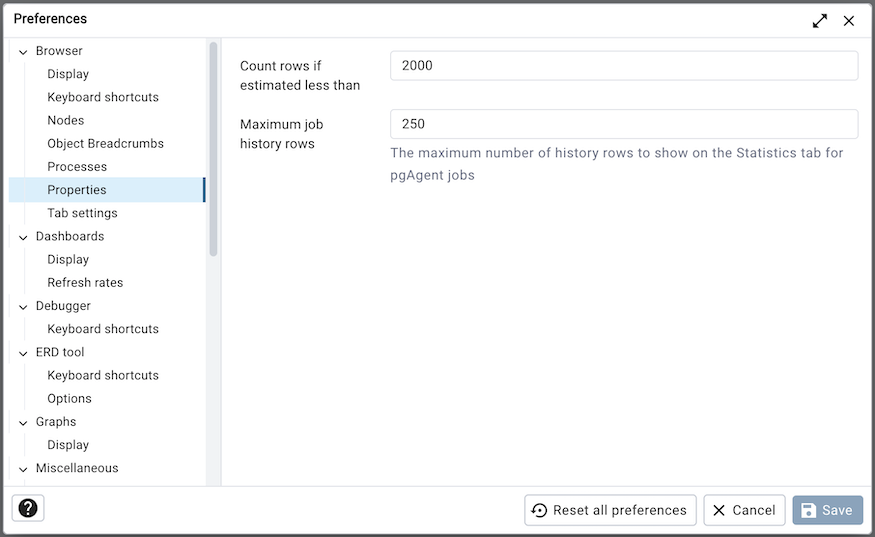Viewport: 875px width, 537px height.
Task: Click Reset all preferences button
Action: pos(610,510)
